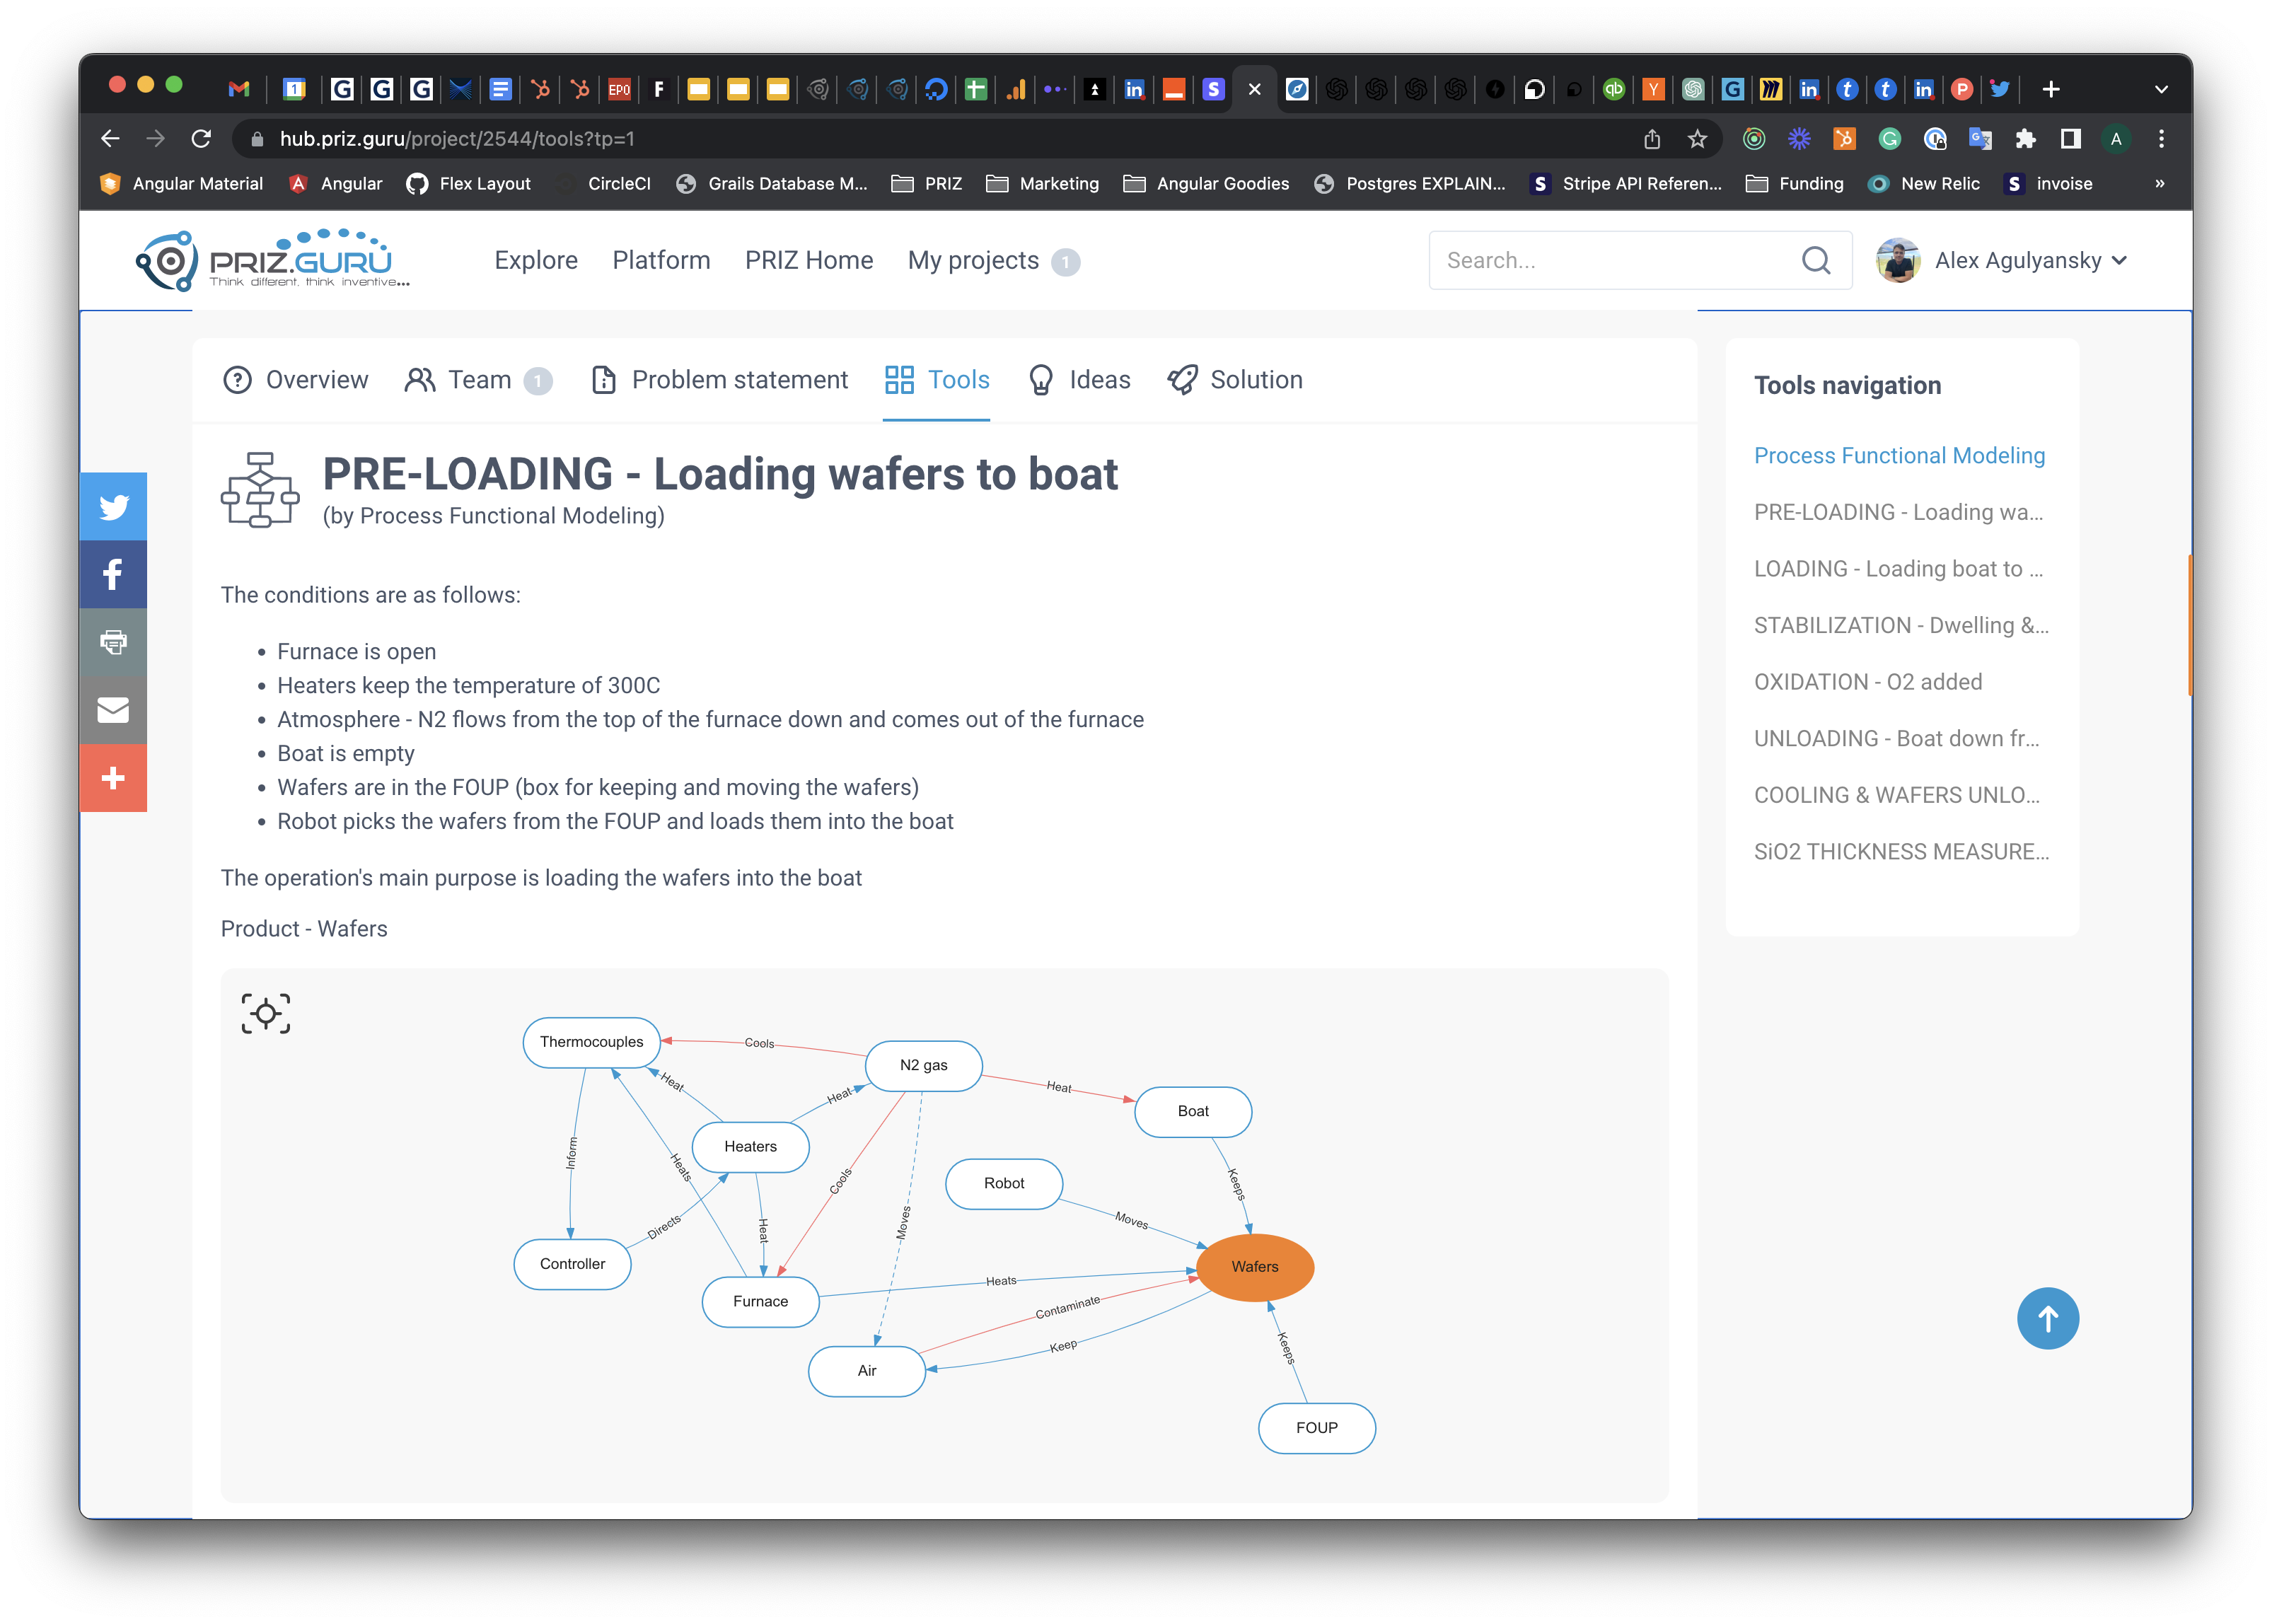Viewport: 2272px width, 1624px height.
Task: Jump to COOLING & WAFERS UNLO... section
Action: click(x=1897, y=796)
